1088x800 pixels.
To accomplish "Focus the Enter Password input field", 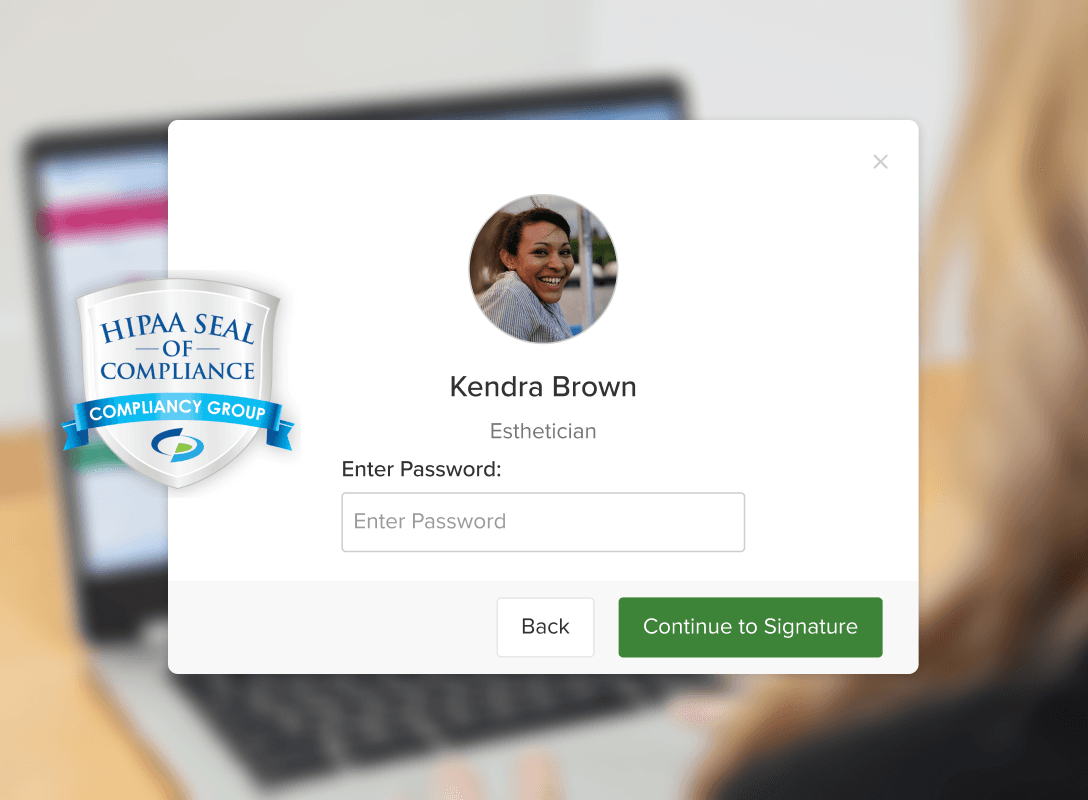I will pos(543,522).
